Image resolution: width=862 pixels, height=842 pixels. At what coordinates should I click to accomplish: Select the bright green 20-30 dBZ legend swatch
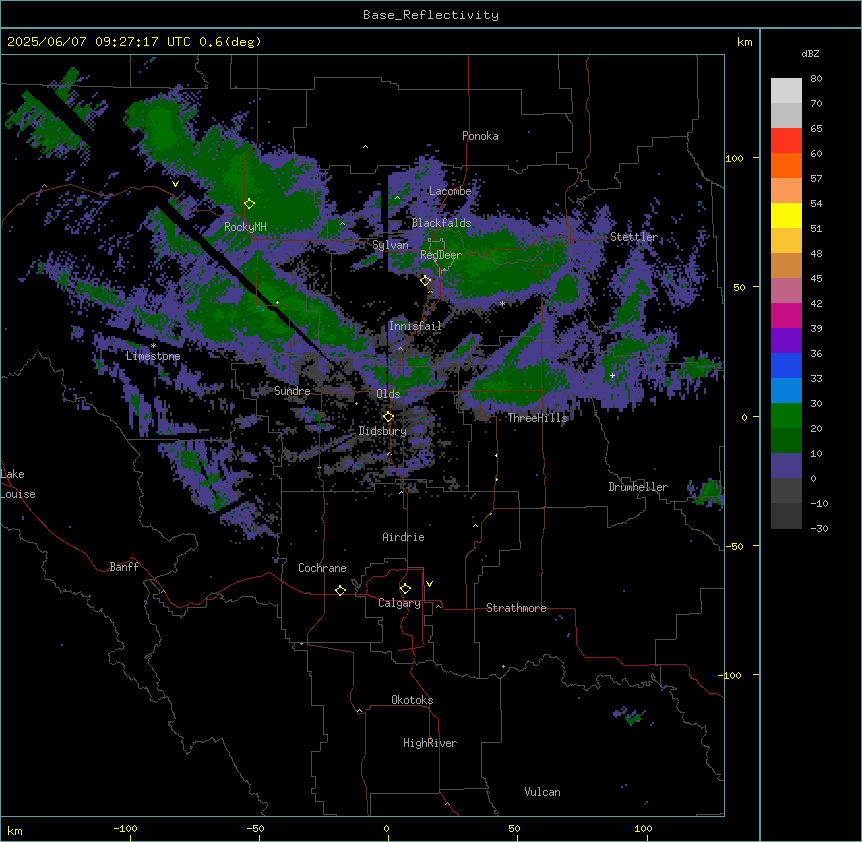click(786, 416)
